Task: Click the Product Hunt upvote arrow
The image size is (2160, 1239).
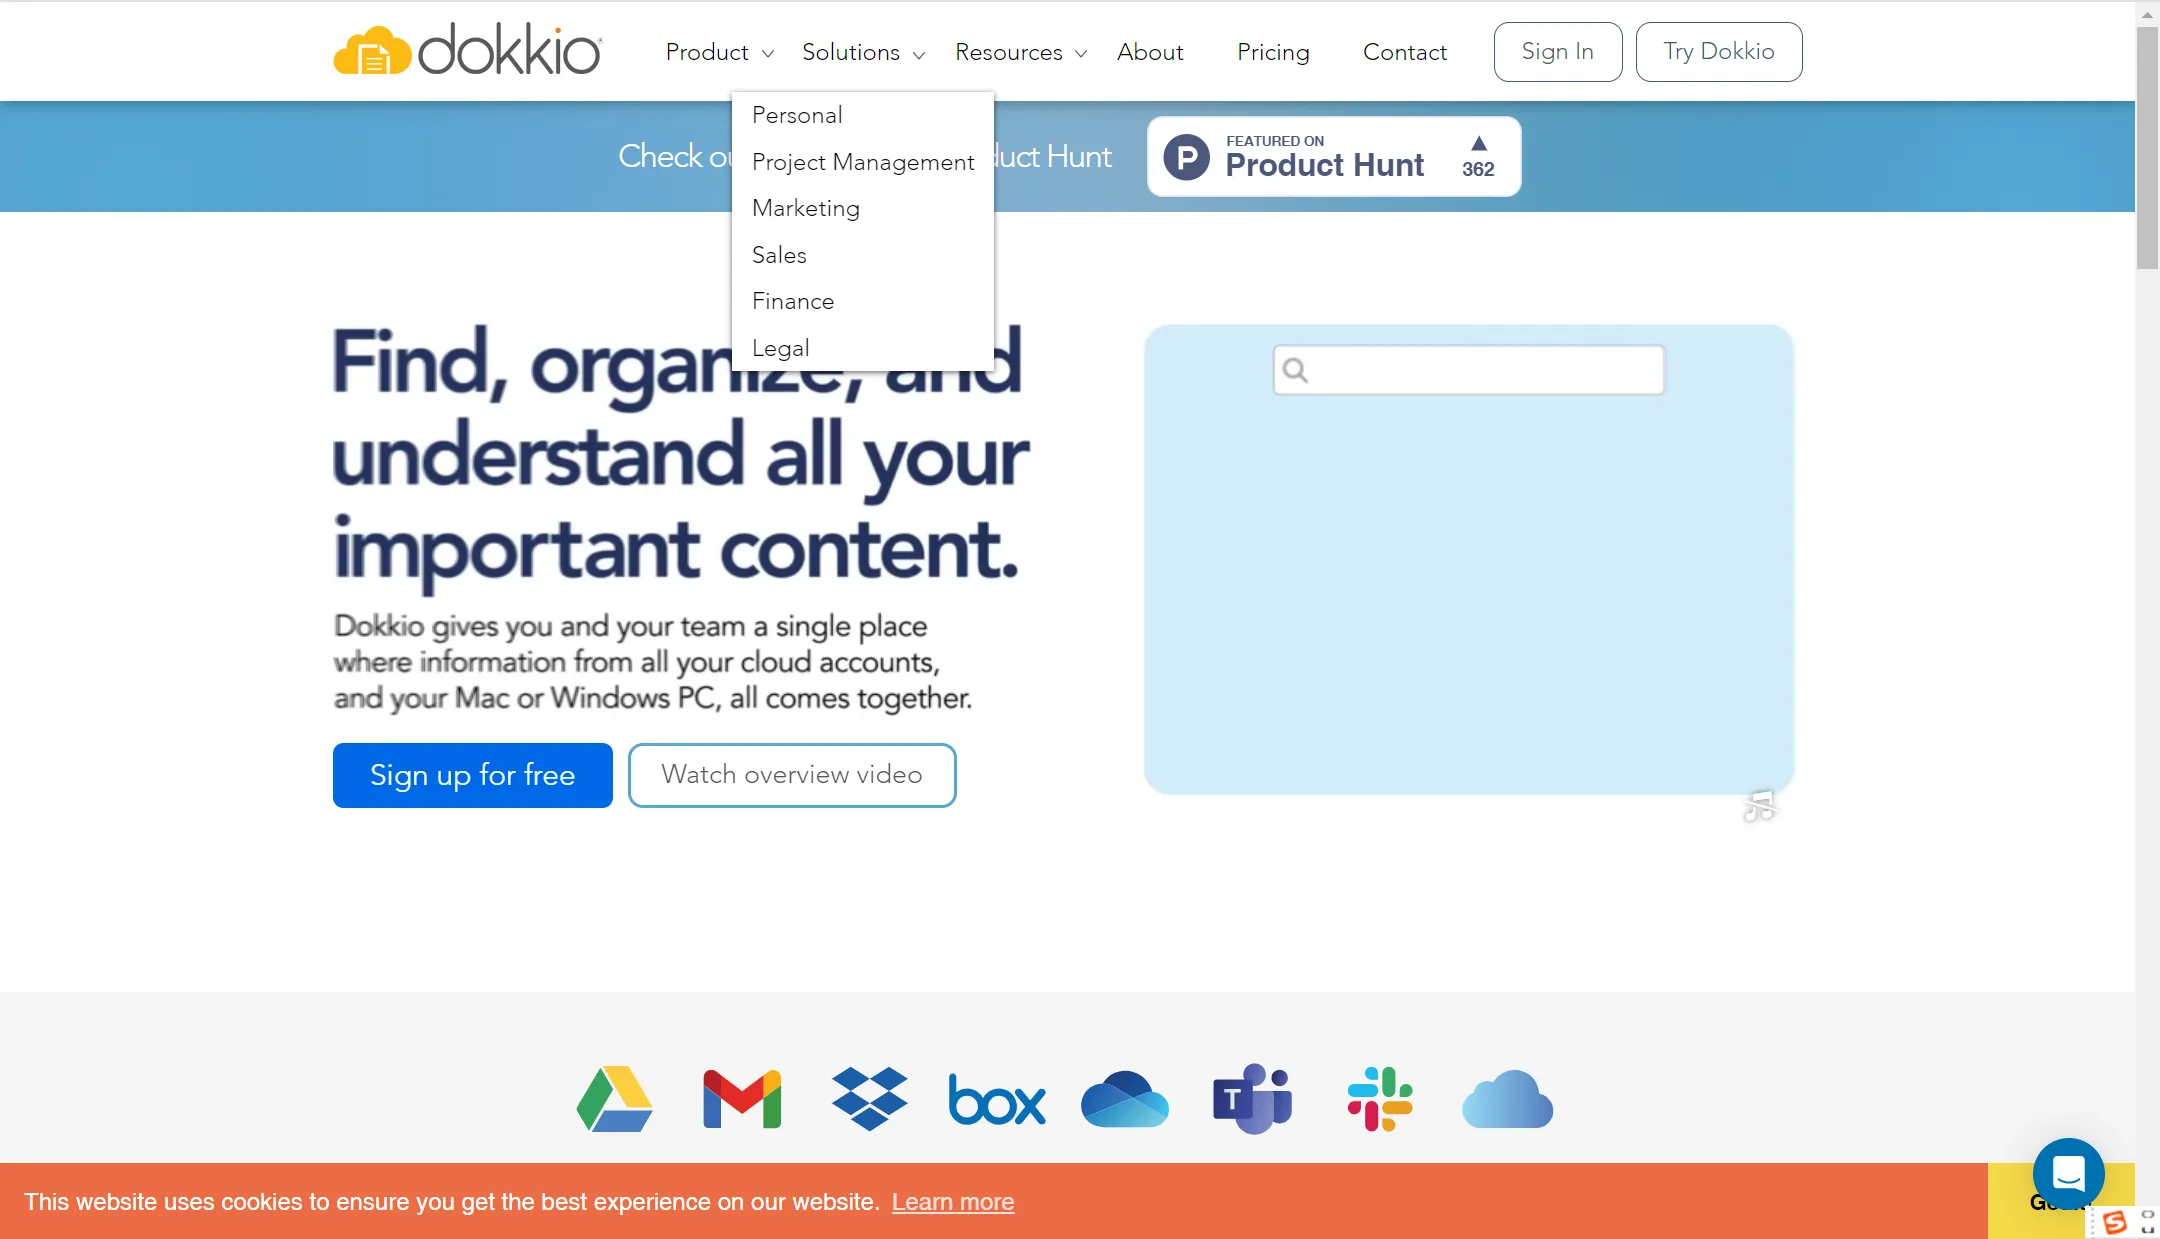Action: tap(1479, 143)
